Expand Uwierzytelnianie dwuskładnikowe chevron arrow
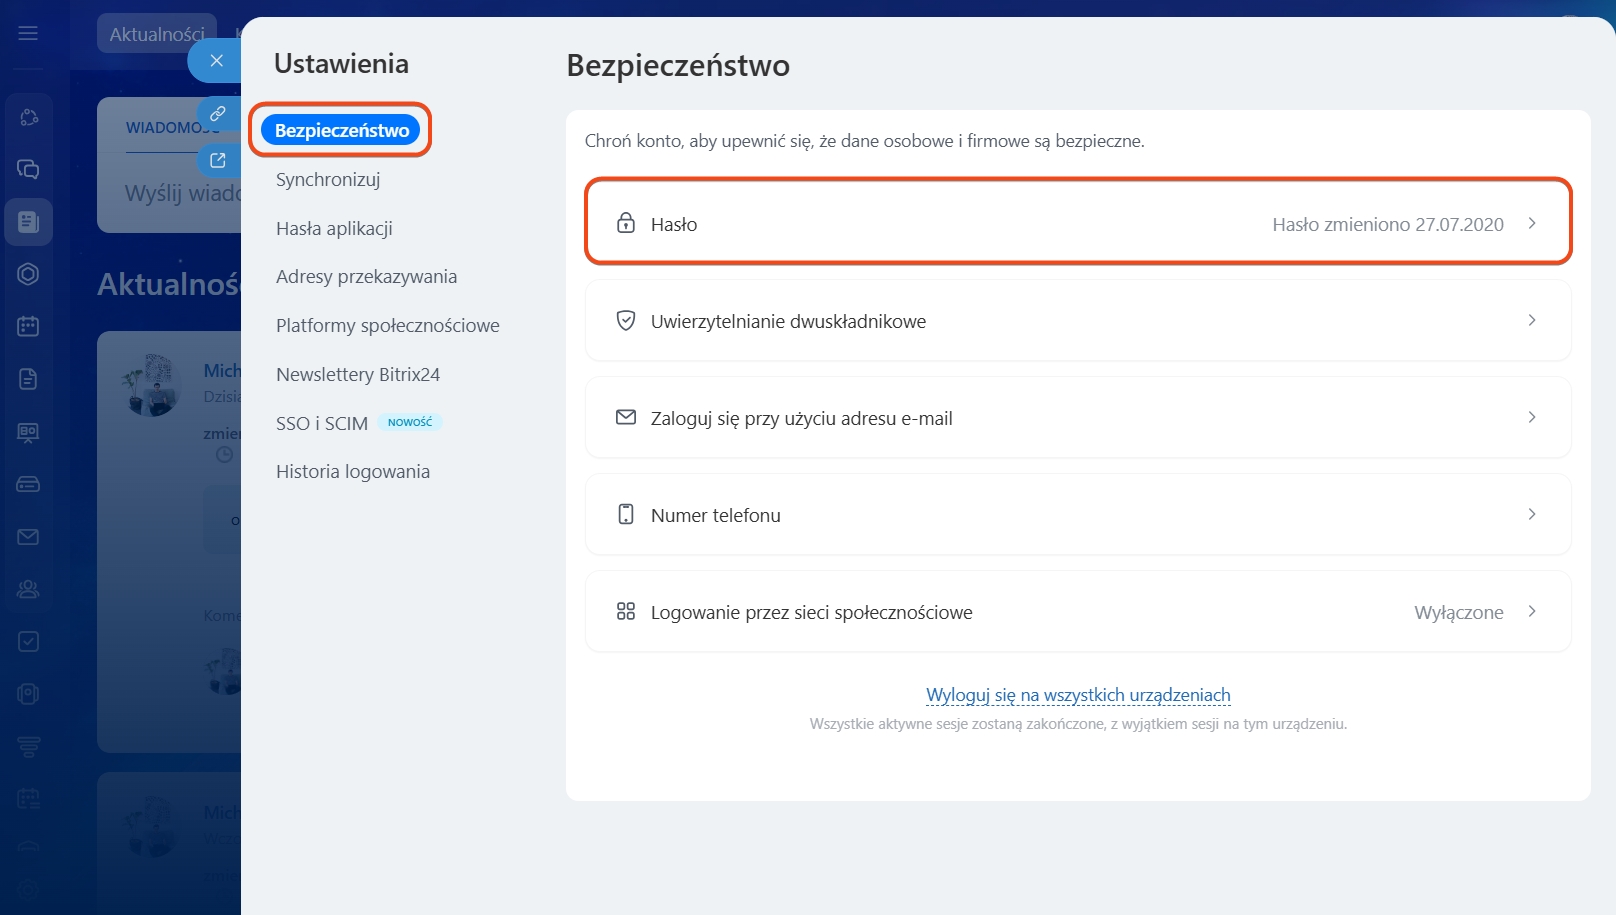Viewport: 1616px width, 915px height. (x=1531, y=321)
